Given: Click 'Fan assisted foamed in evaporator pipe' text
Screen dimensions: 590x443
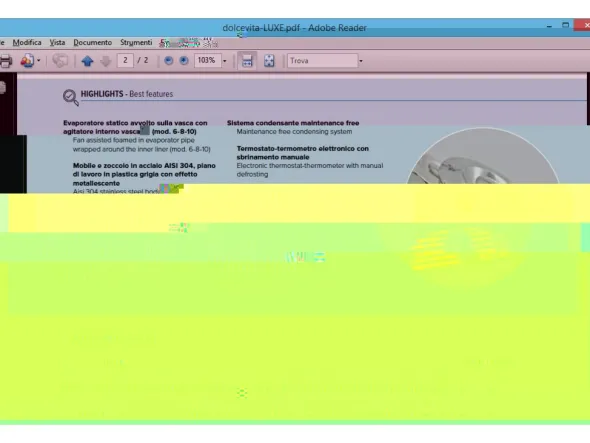Looking at the screenshot, I should point(134,140).
